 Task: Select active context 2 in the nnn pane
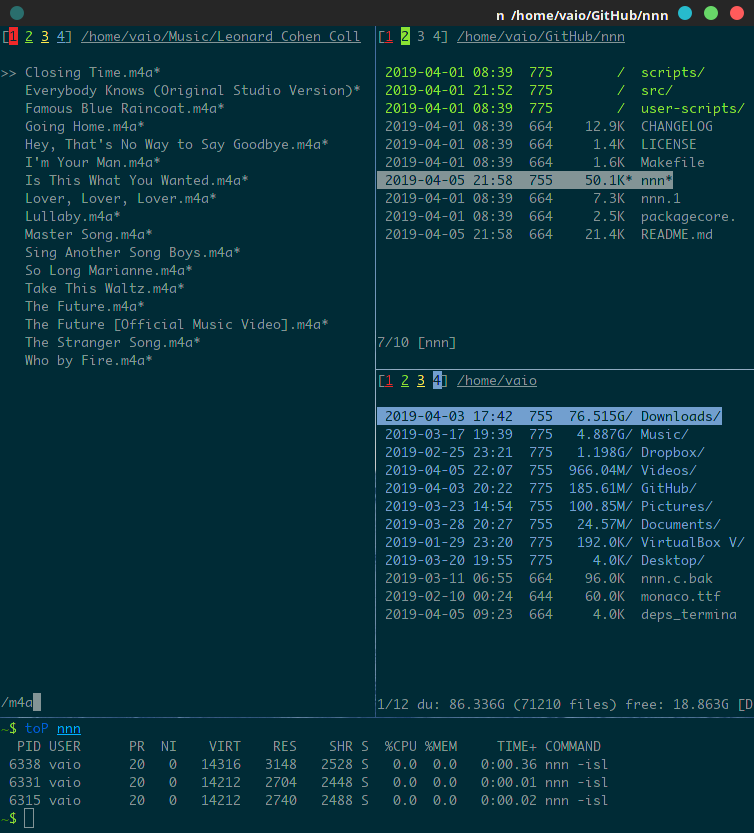coord(405,37)
